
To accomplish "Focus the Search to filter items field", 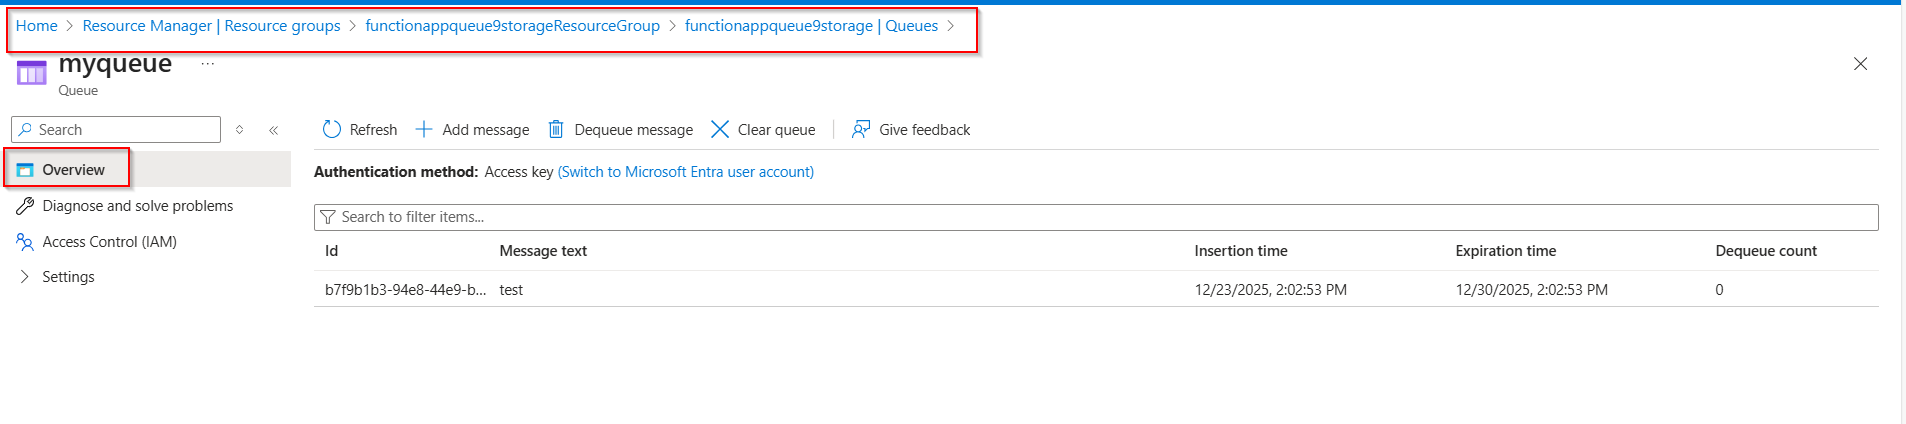I will 1096,217.
